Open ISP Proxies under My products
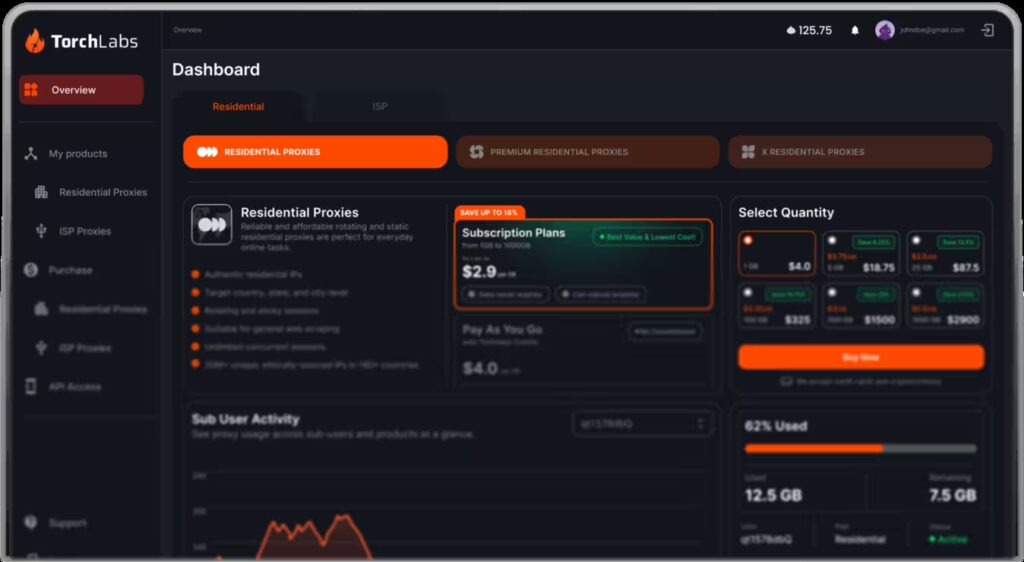Image resolution: width=1024 pixels, height=562 pixels. tap(85, 231)
